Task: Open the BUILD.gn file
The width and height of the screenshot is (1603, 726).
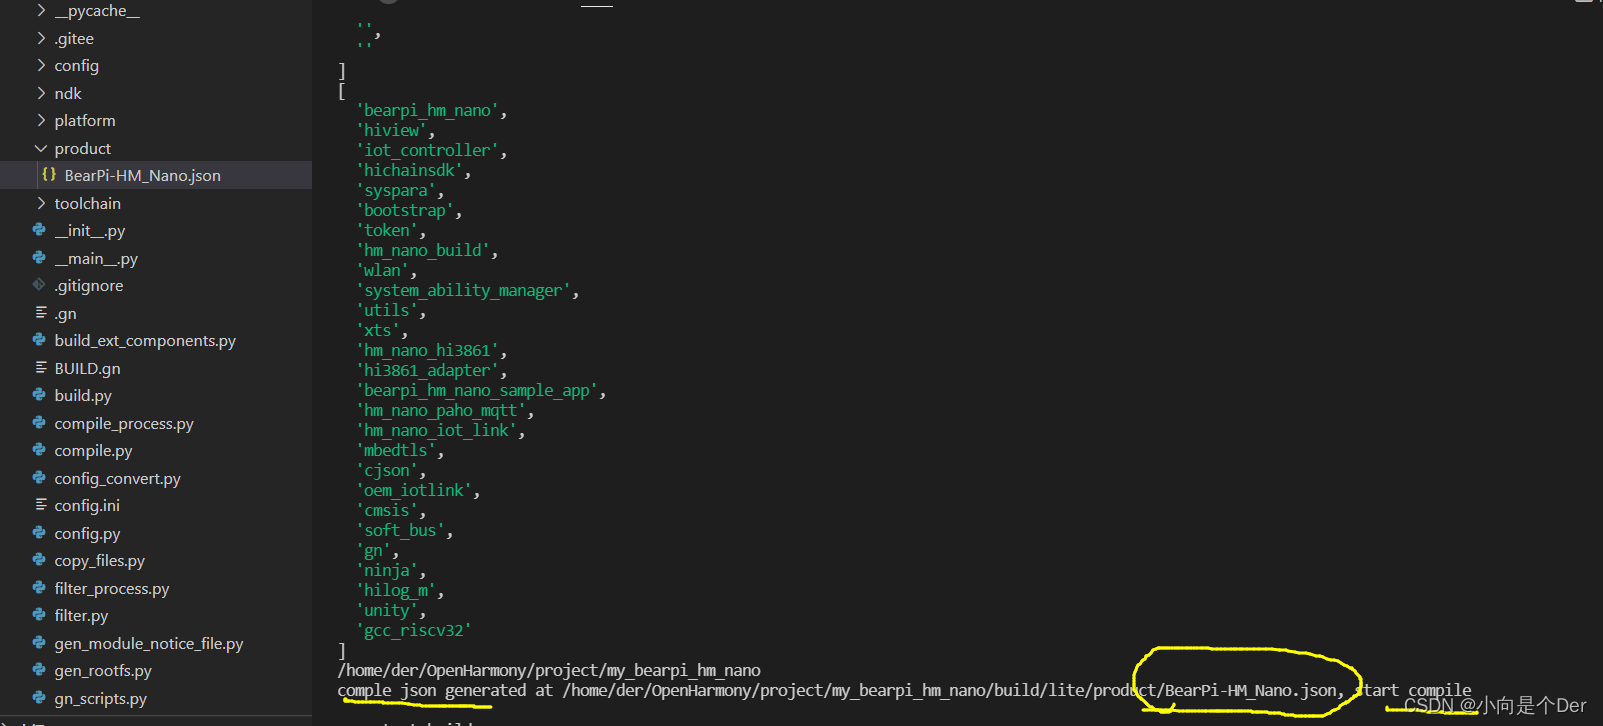Action: pyautogui.click(x=87, y=368)
